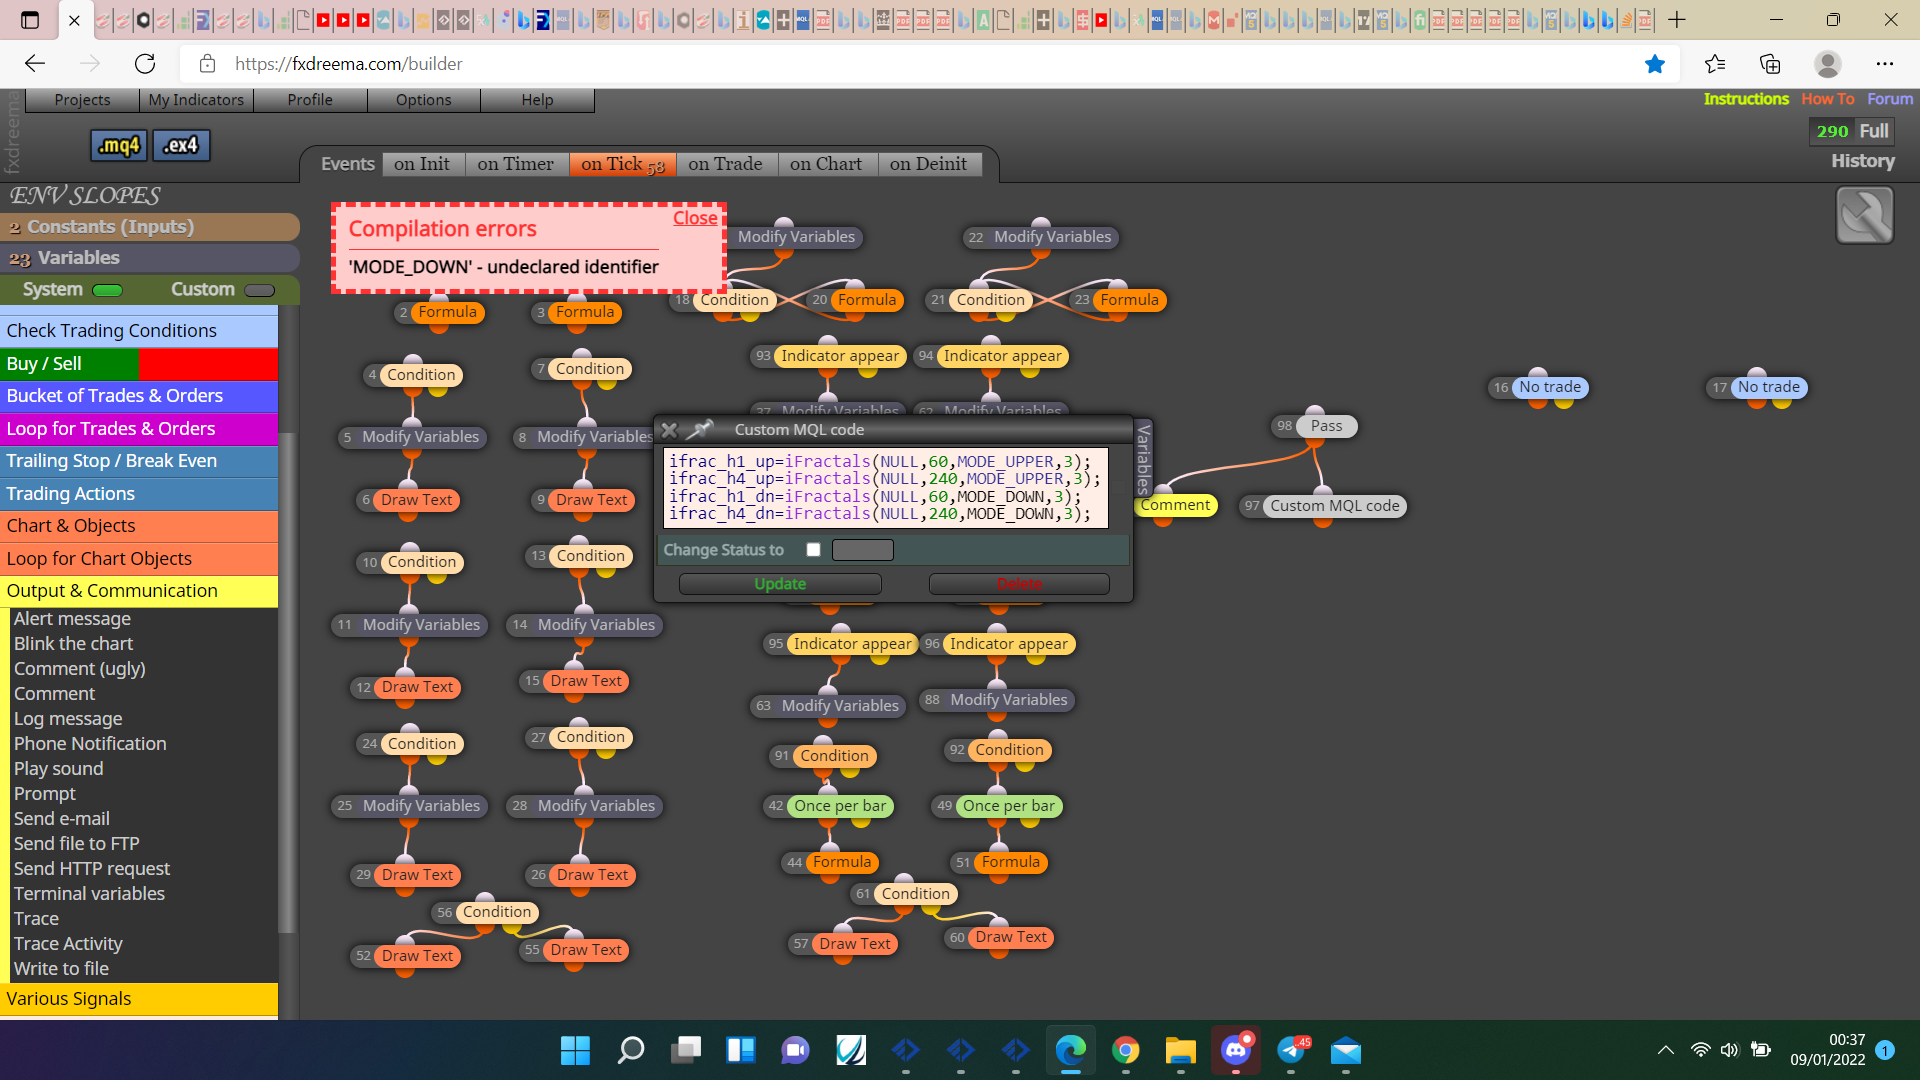Image resolution: width=1920 pixels, height=1080 pixels.
Task: Expand Loop for Trades & Orders category
Action: [139, 429]
